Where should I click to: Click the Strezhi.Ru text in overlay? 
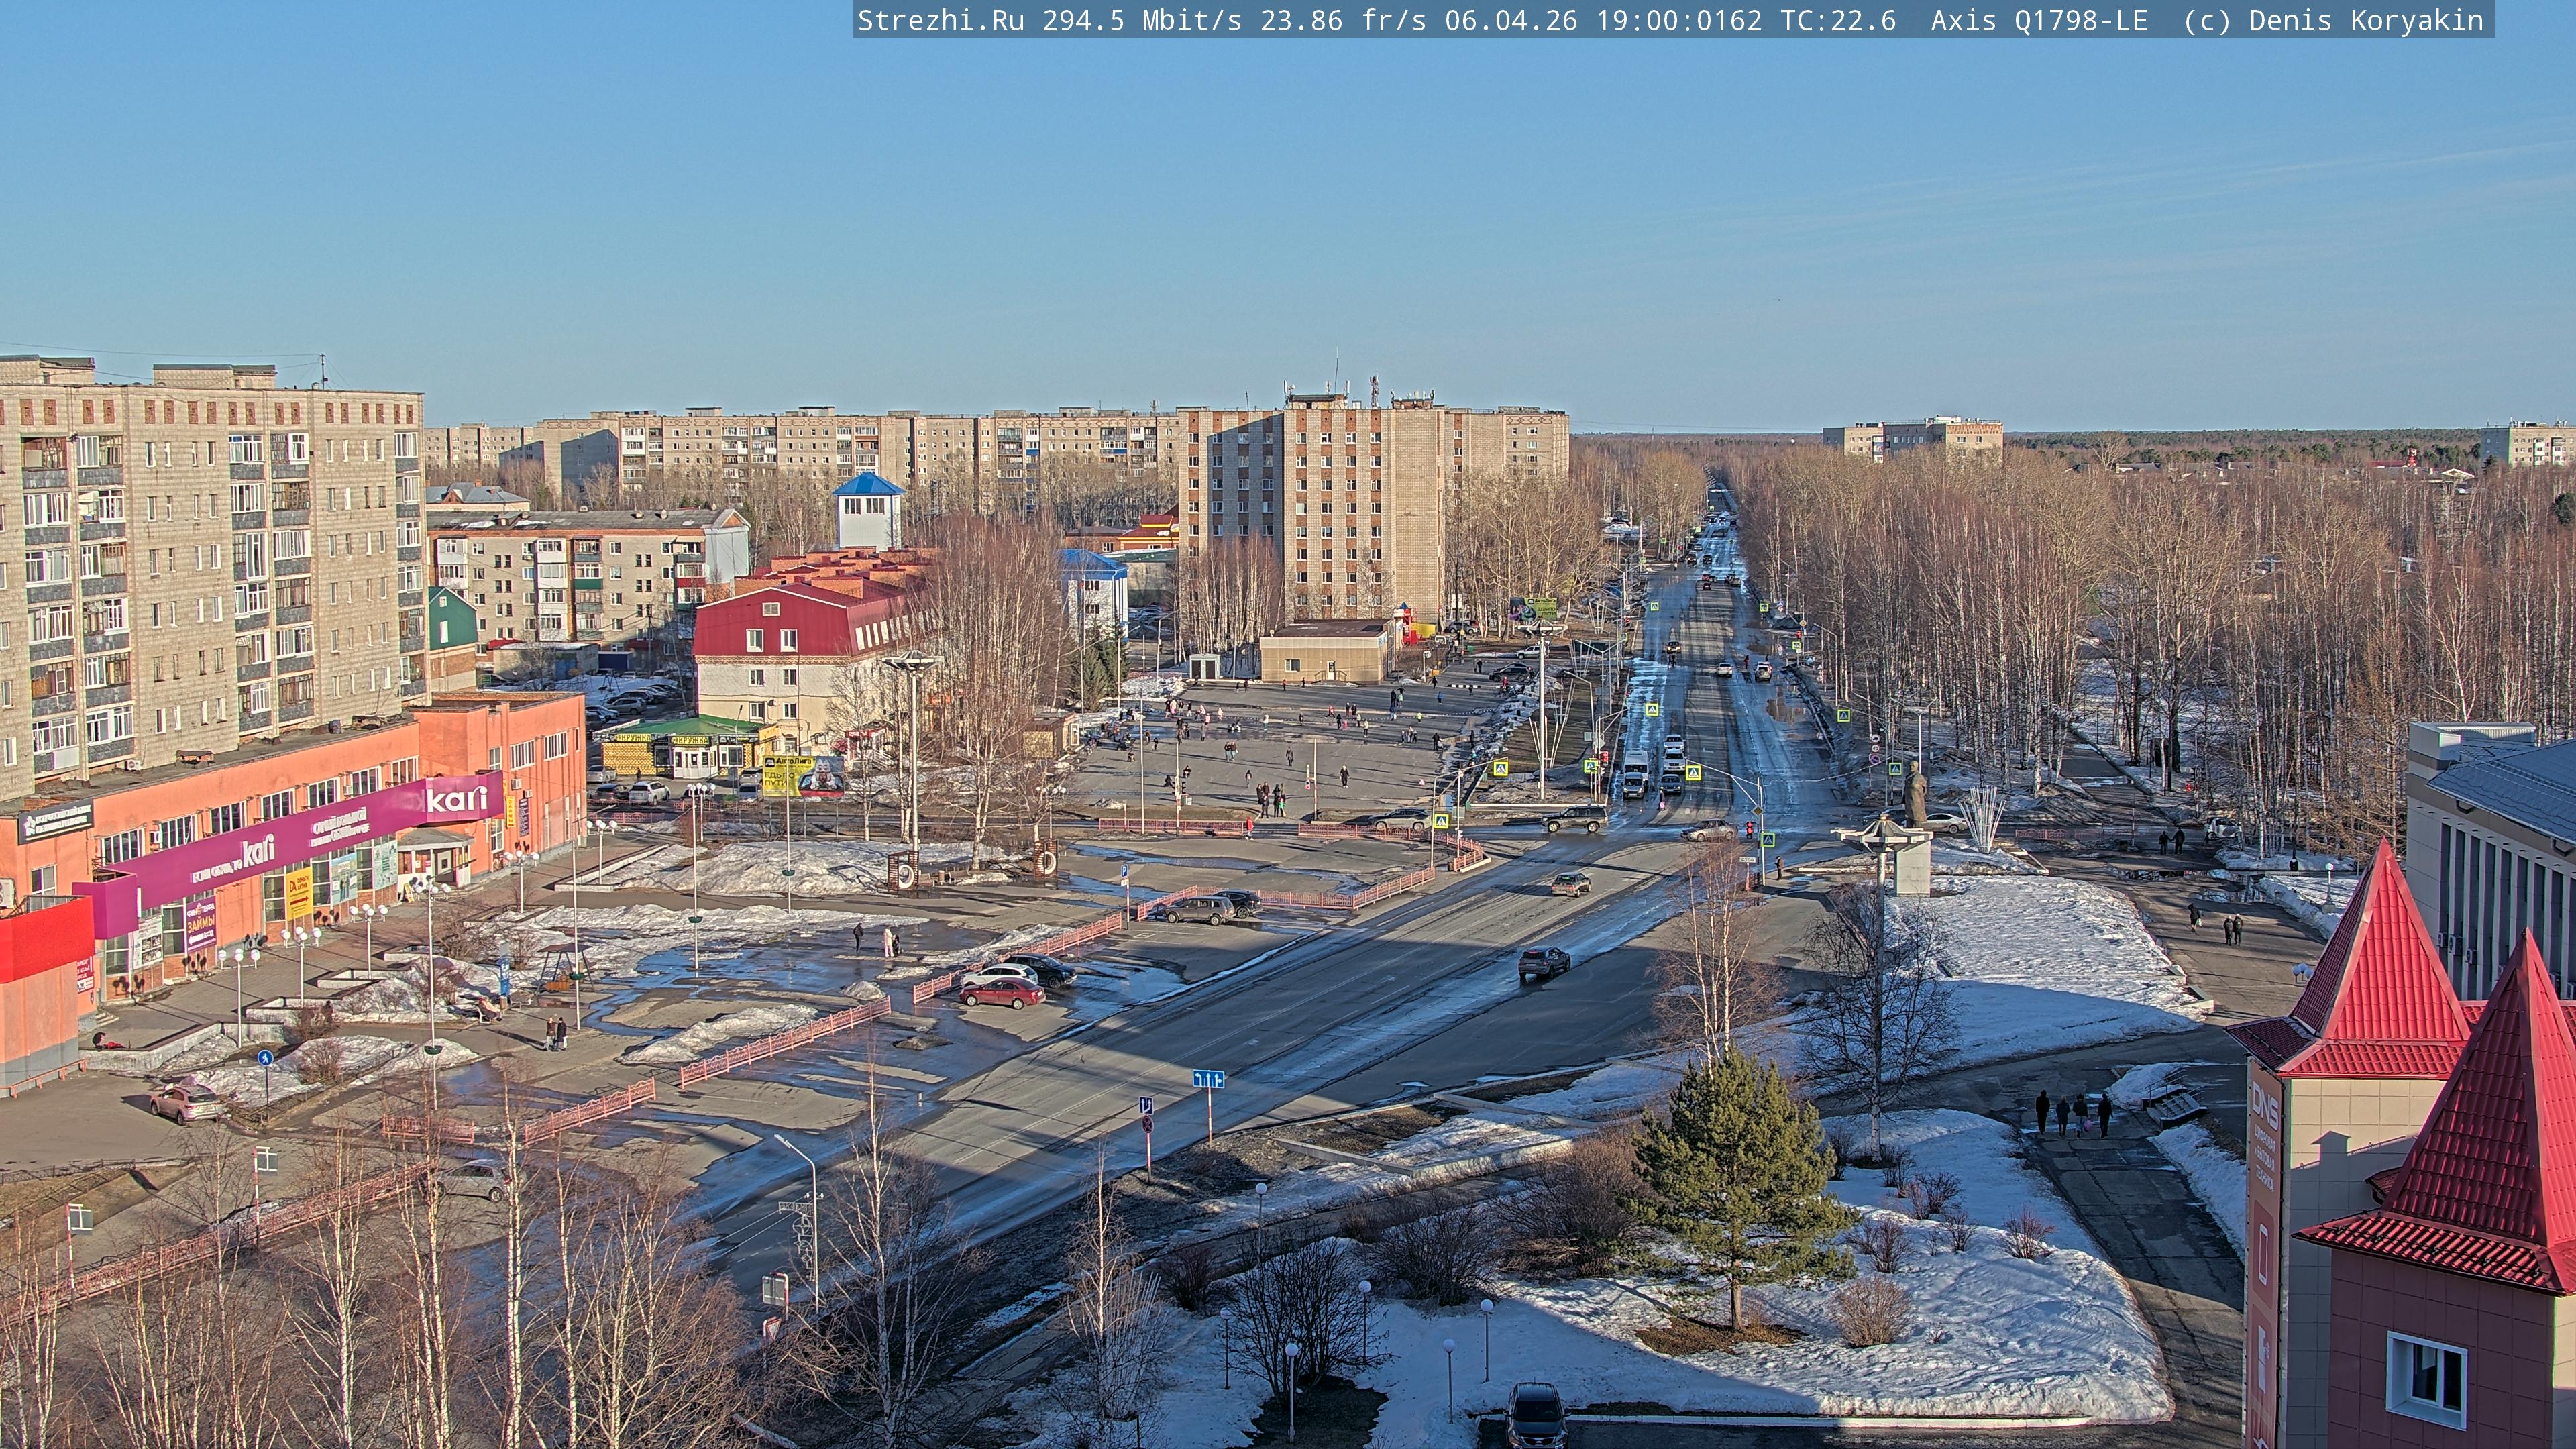[x=940, y=20]
